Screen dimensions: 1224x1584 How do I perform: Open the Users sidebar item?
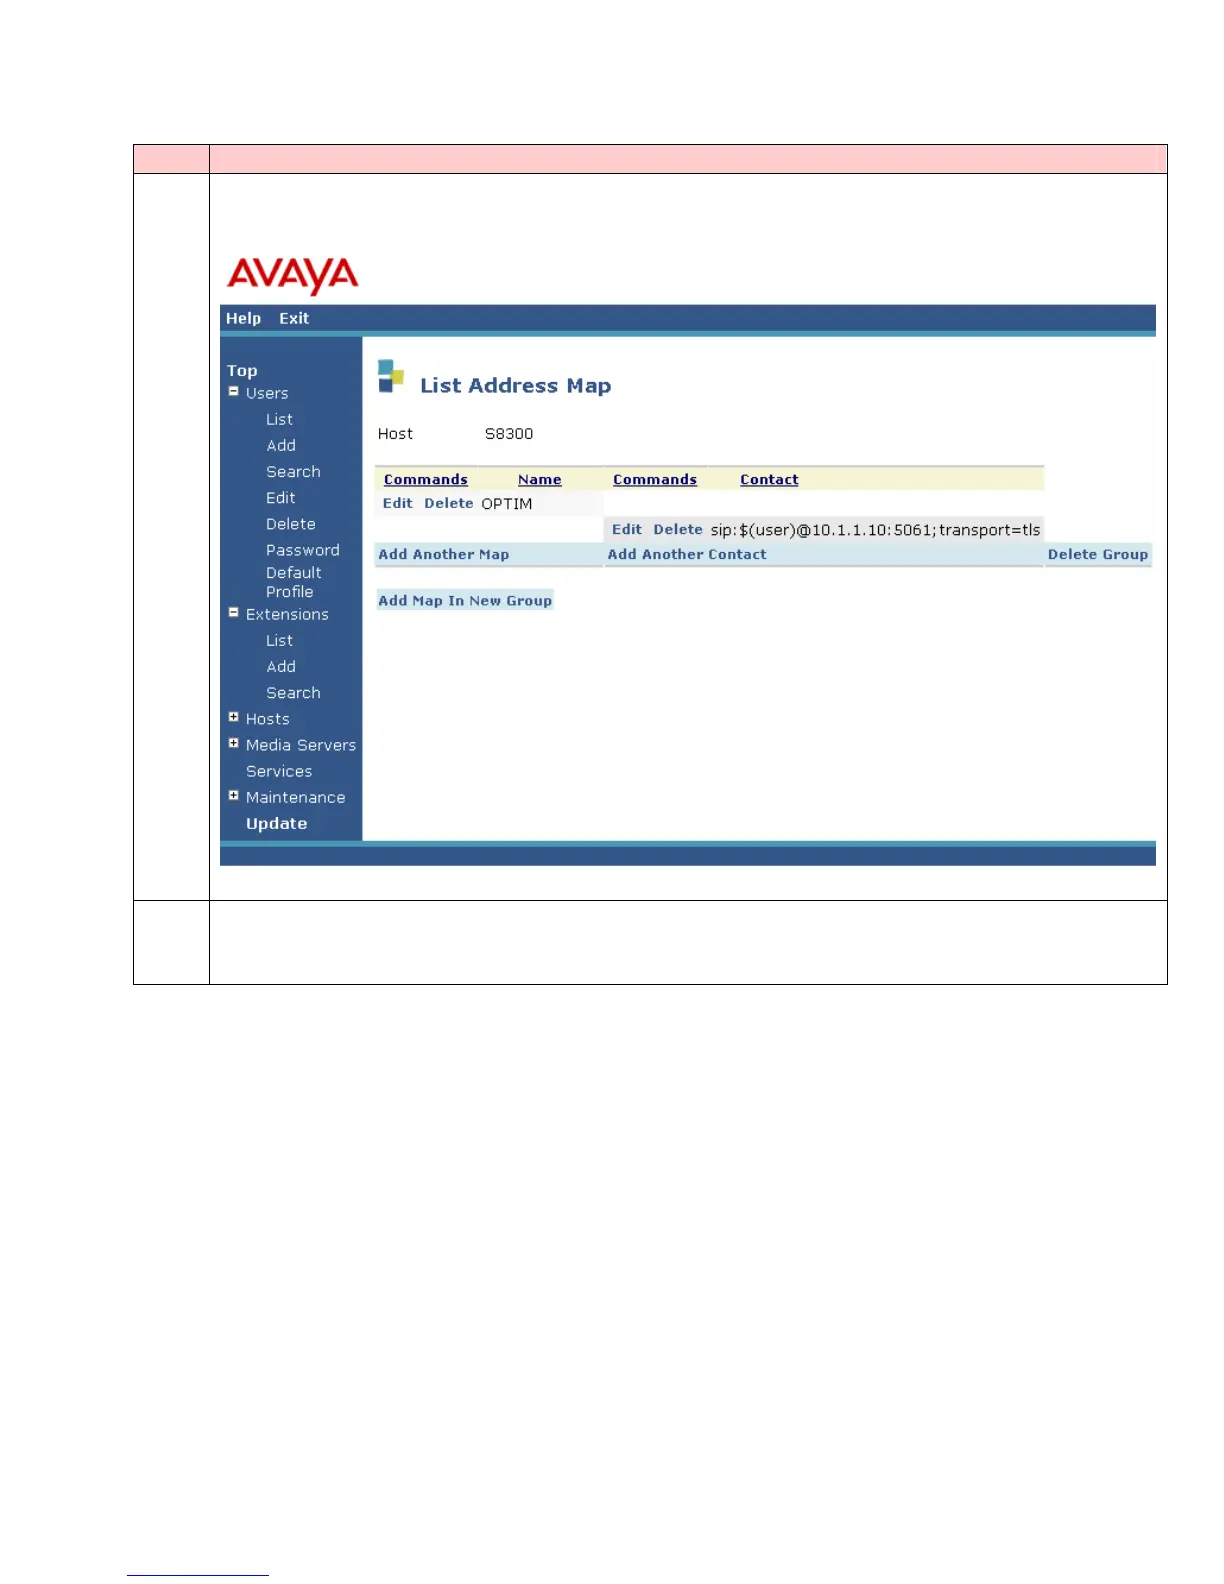pos(267,393)
